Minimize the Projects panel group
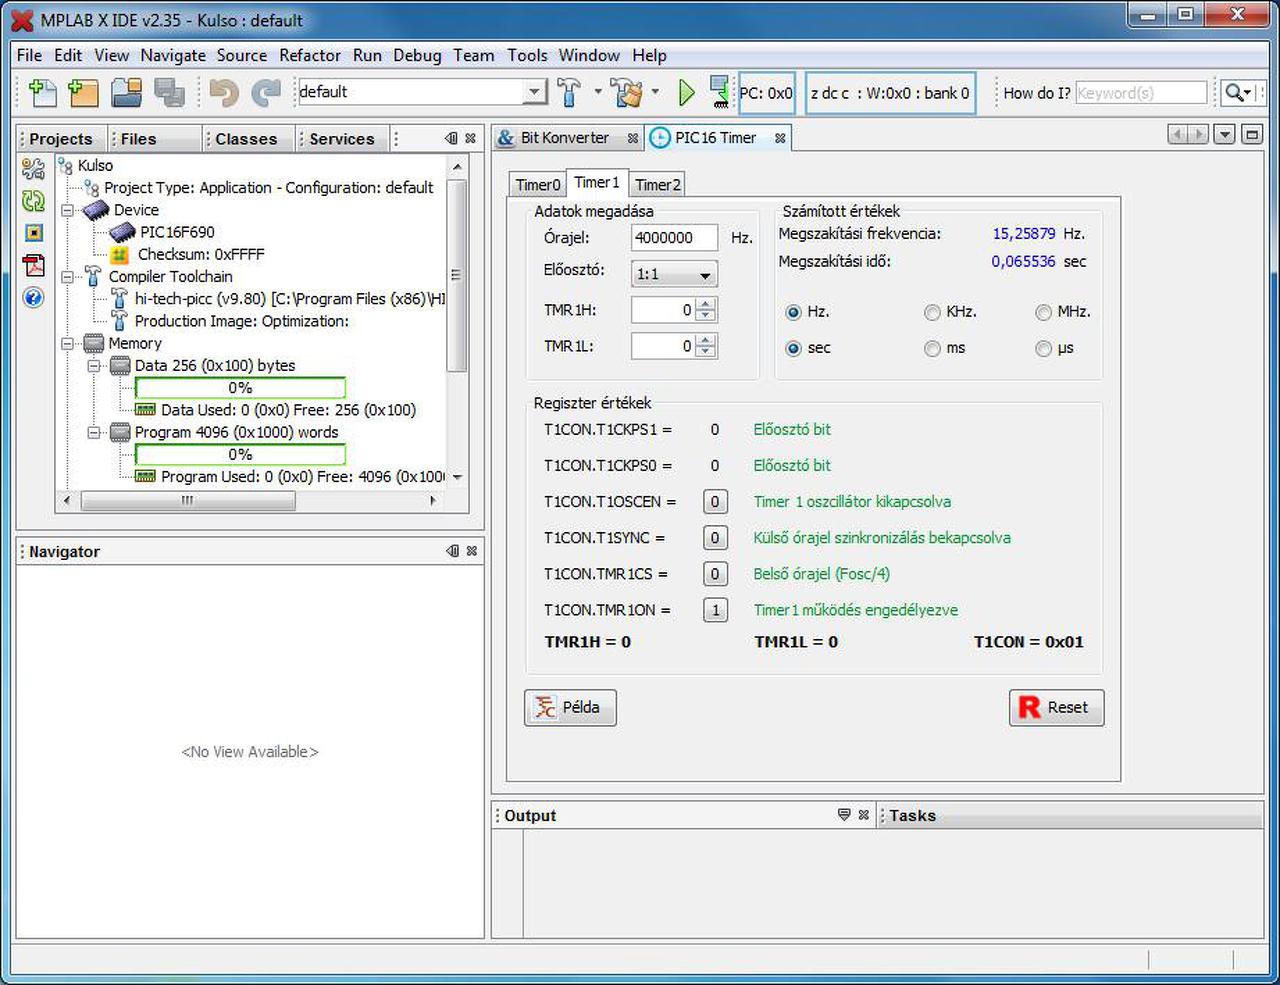The height and width of the screenshot is (985, 1280). (452, 138)
